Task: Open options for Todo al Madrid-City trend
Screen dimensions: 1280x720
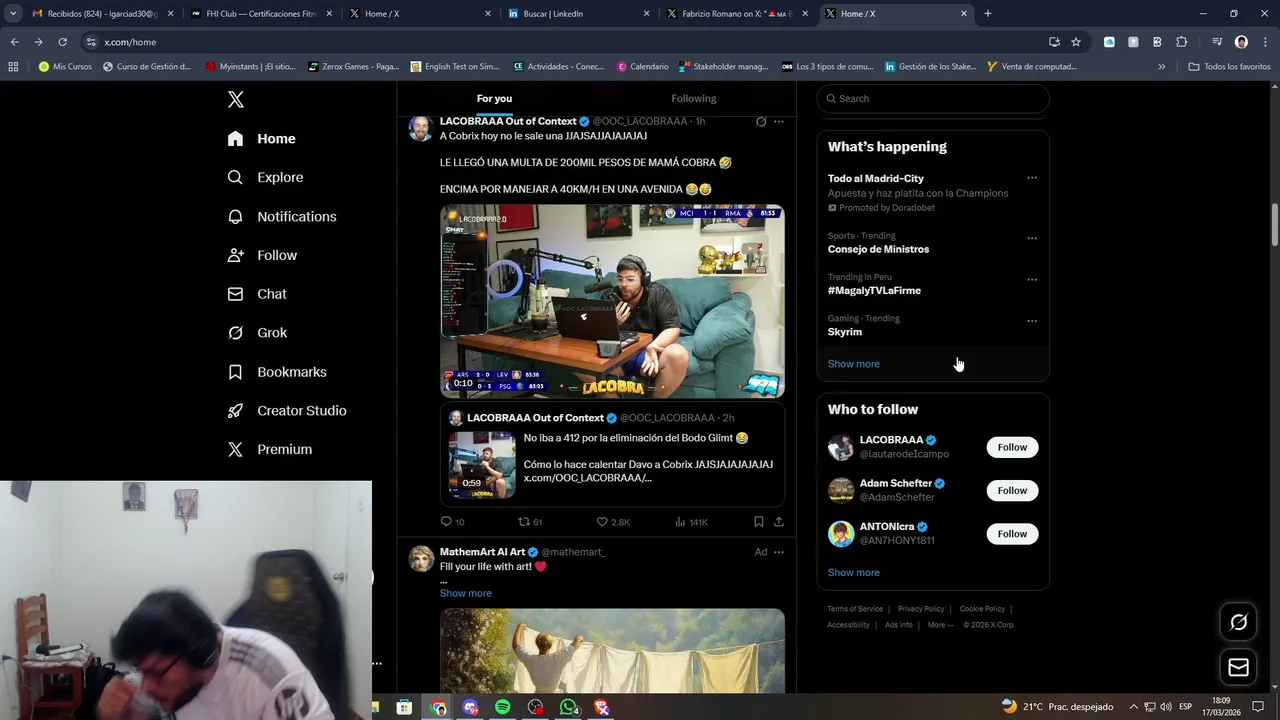Action: pyautogui.click(x=1032, y=178)
